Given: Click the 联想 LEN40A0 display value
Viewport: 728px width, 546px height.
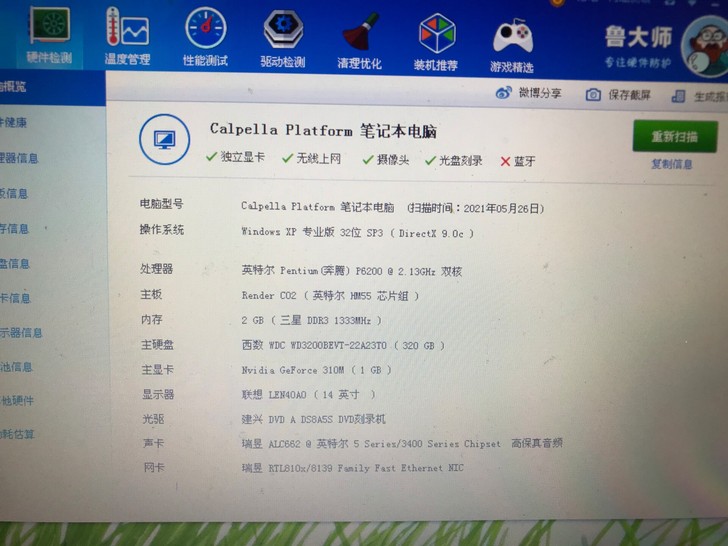Looking at the screenshot, I should pos(308,394).
